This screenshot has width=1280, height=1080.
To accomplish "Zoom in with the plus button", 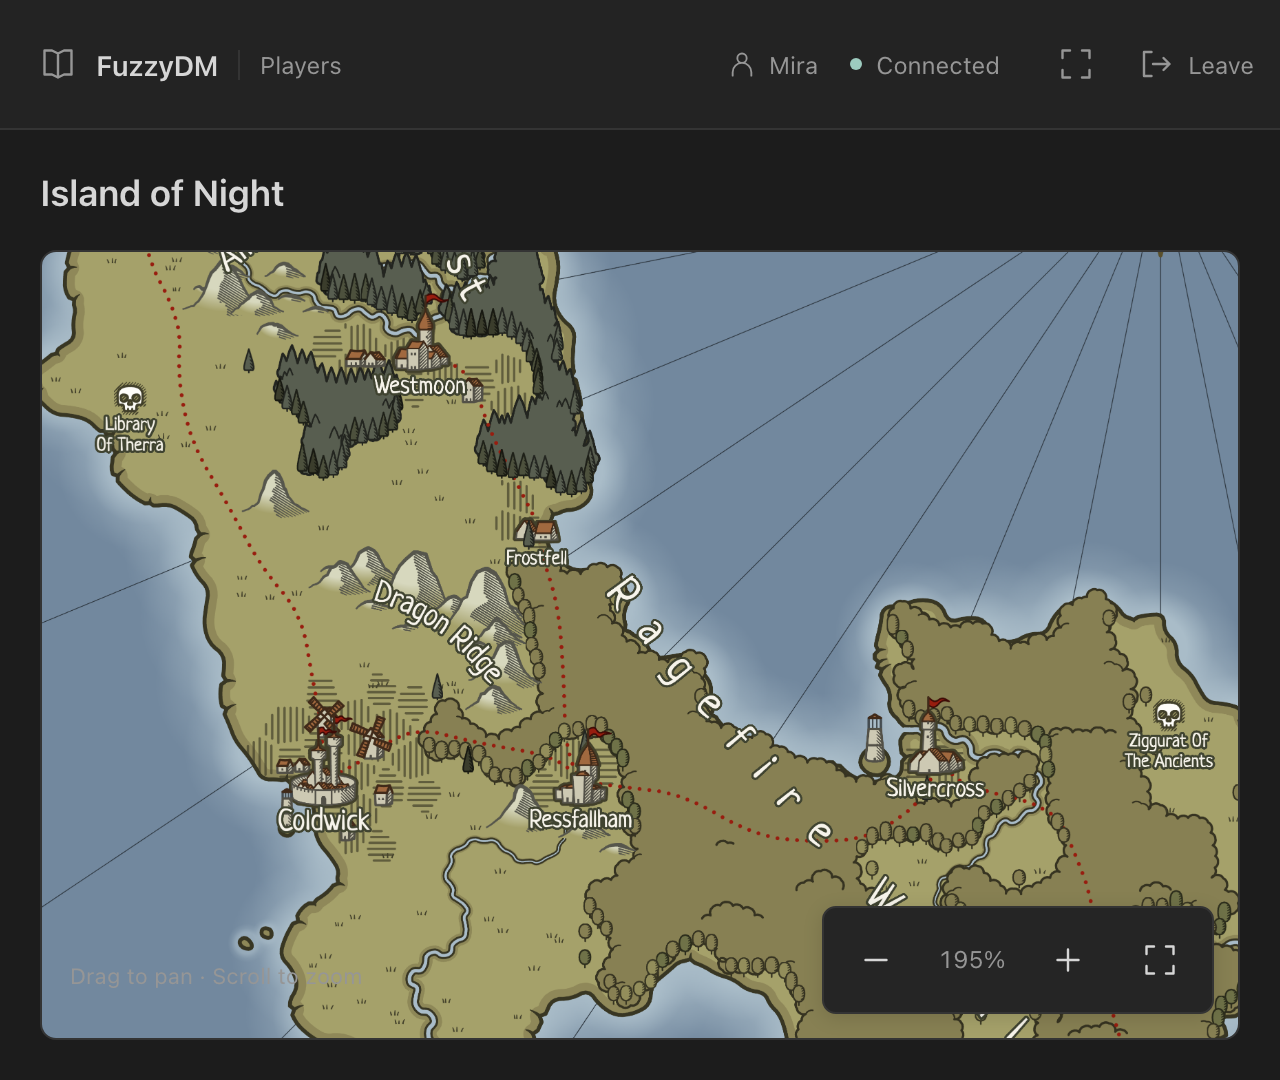I will click(1068, 960).
